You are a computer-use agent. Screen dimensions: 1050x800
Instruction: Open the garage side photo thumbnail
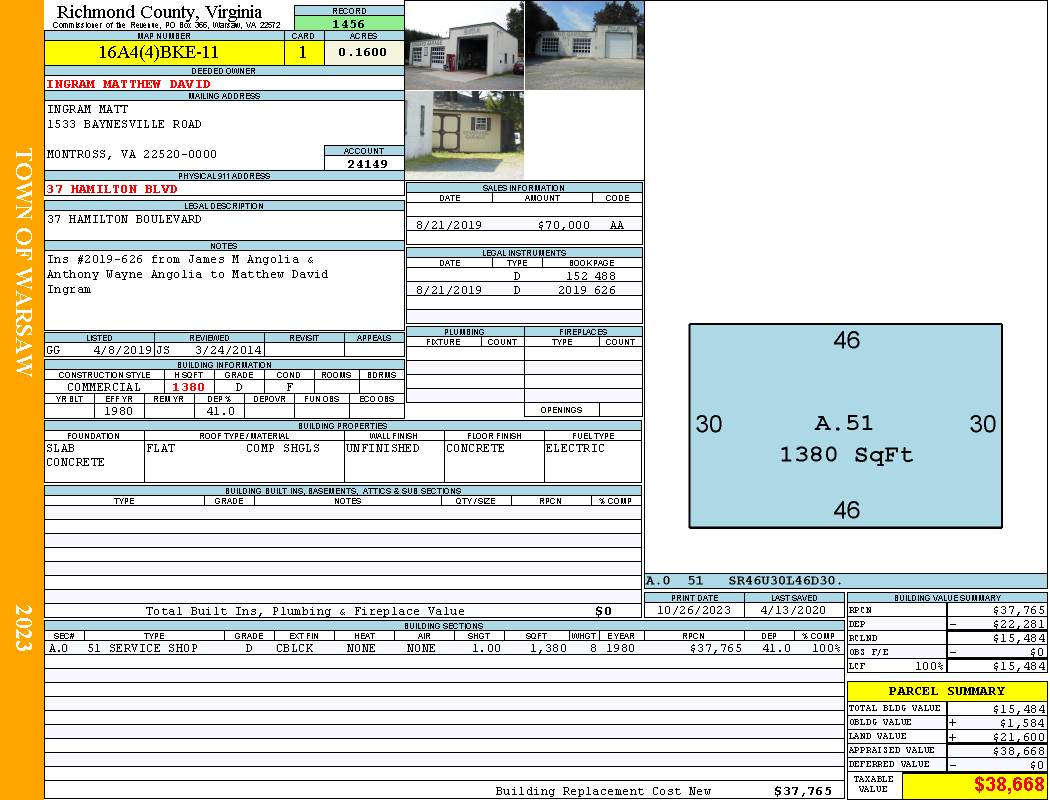[x=585, y=45]
